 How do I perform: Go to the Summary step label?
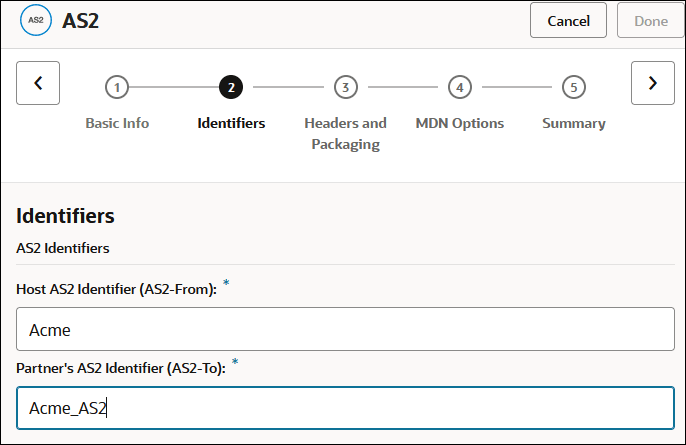point(573,123)
